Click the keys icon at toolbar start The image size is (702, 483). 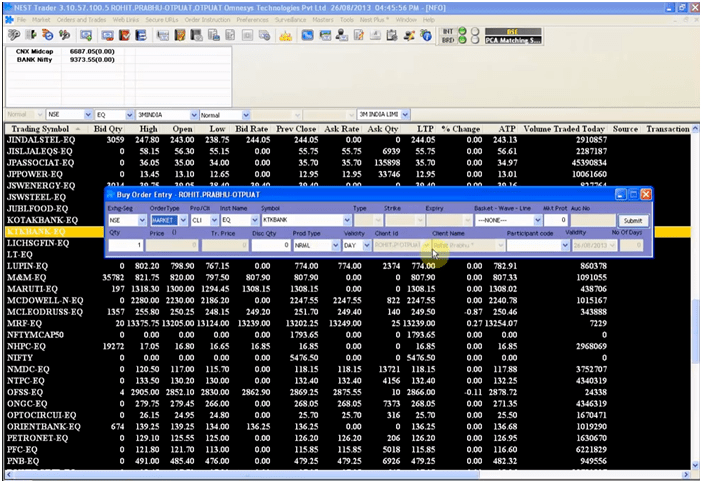(14, 35)
